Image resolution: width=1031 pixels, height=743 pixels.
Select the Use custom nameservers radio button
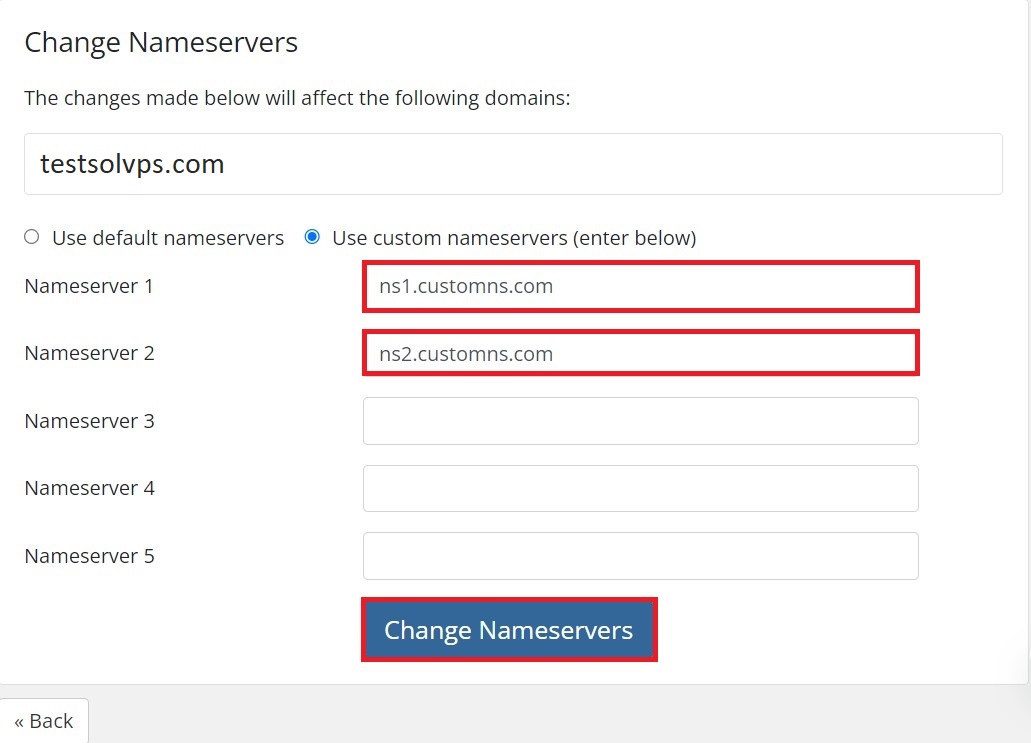pos(312,237)
